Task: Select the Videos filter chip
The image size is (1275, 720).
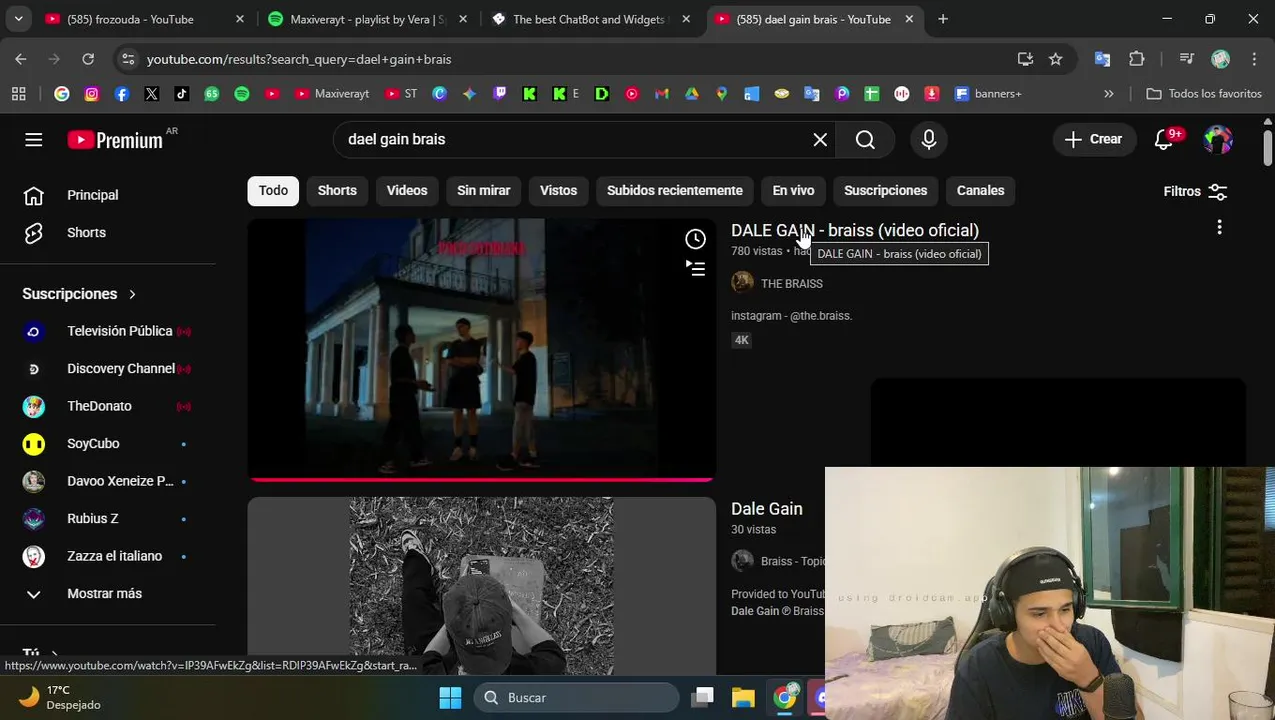Action: point(407,191)
